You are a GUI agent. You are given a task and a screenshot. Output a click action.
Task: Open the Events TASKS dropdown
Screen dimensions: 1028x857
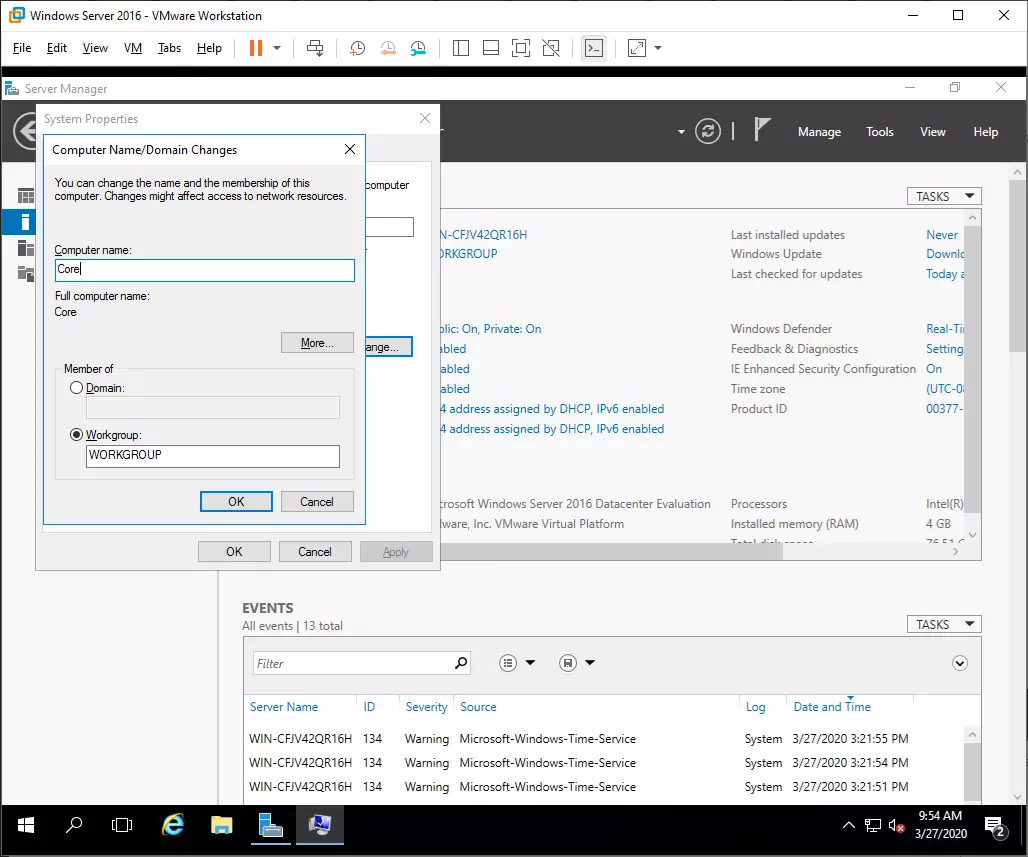(x=944, y=624)
